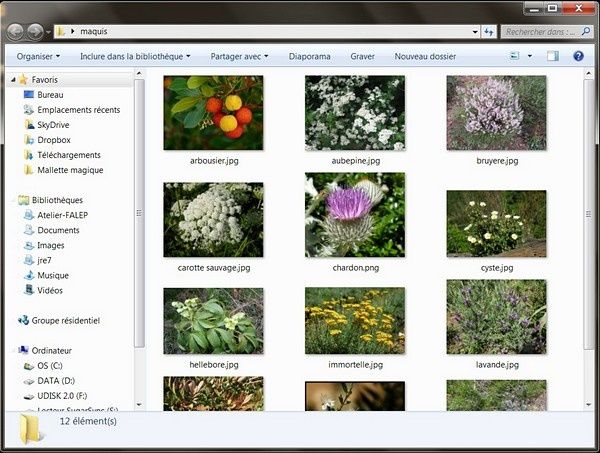Image resolution: width=600 pixels, height=453 pixels.
Task: Open the UDISK 2.0 (F:) drive
Action: [62, 396]
